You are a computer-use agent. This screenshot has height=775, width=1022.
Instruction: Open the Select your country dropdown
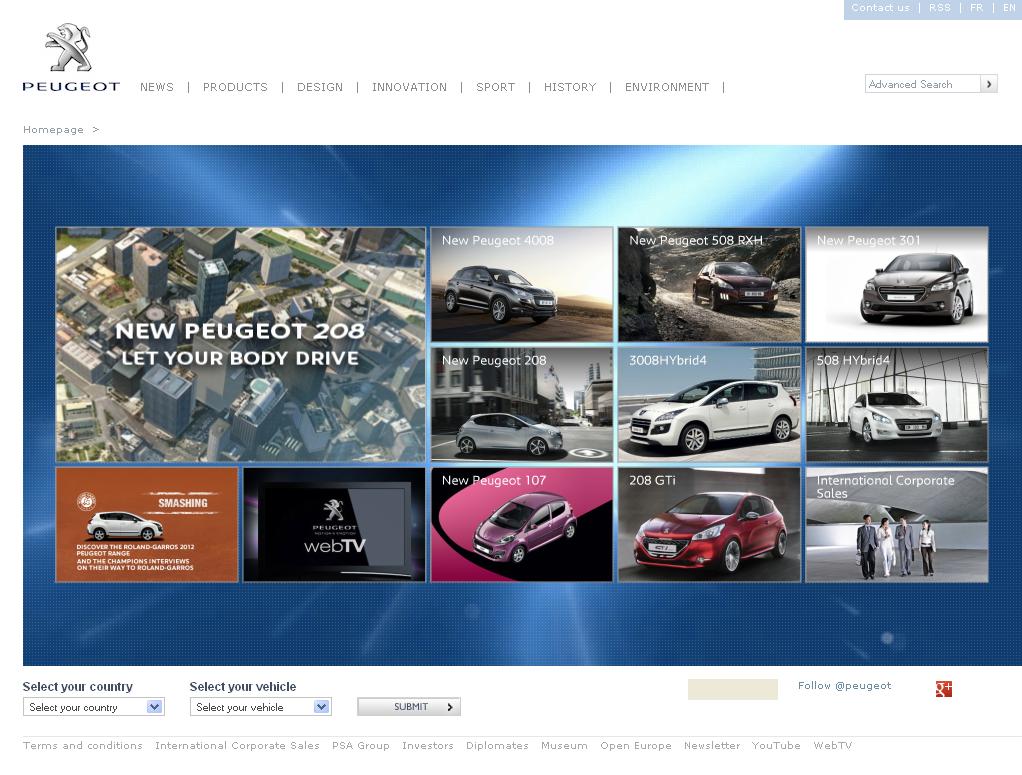point(93,707)
